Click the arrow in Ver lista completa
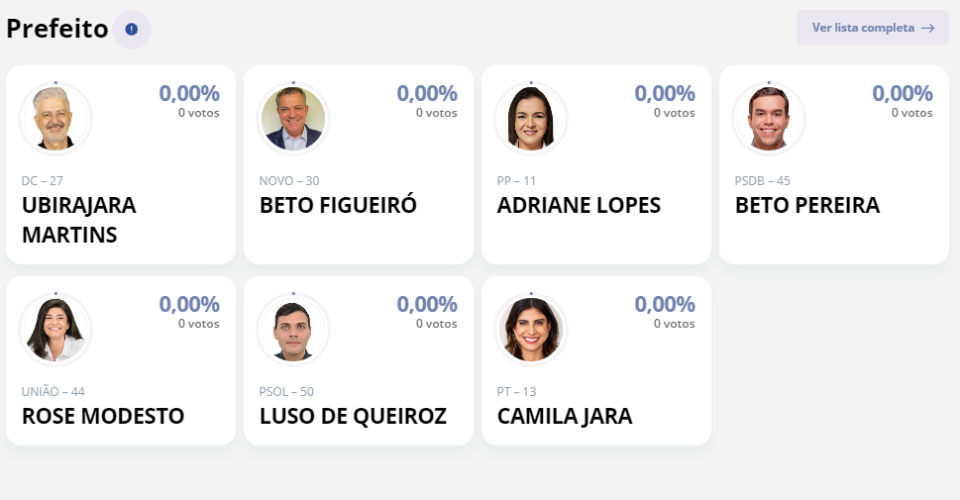960x500 pixels. click(x=928, y=28)
